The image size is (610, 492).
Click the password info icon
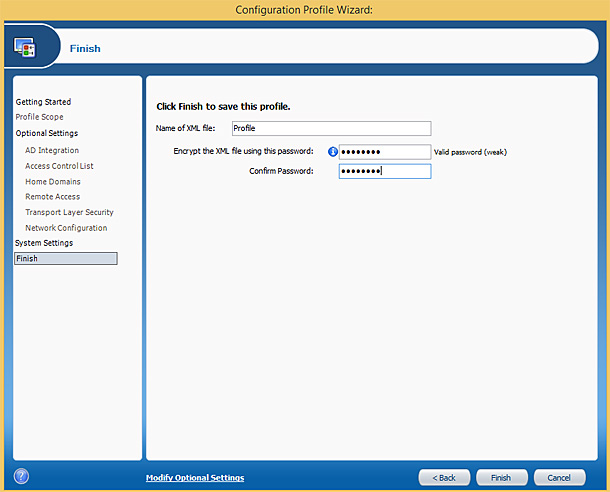333,152
